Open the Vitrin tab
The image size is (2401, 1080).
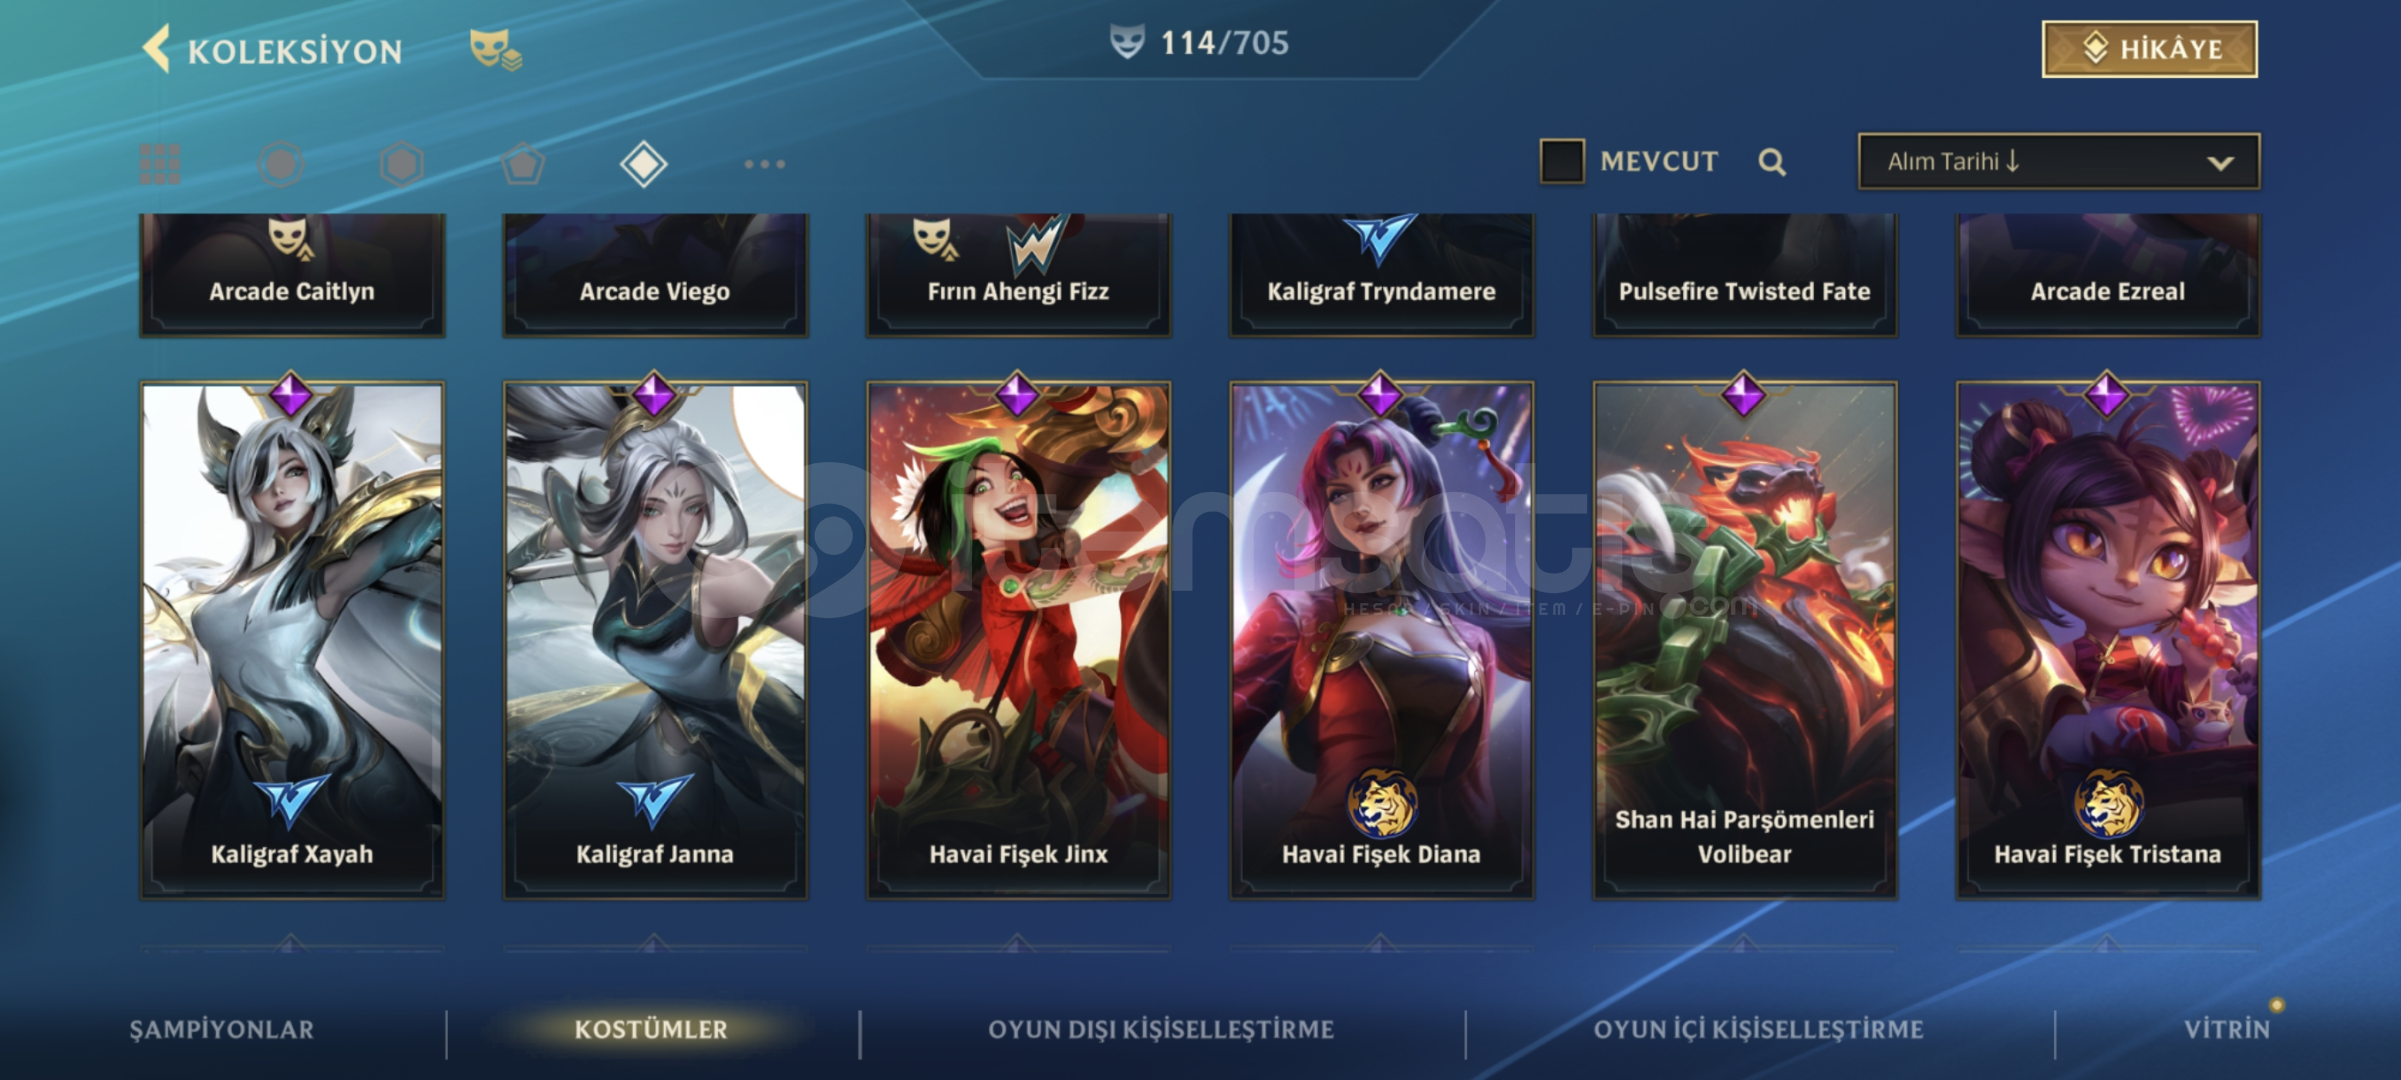coord(2227,1030)
